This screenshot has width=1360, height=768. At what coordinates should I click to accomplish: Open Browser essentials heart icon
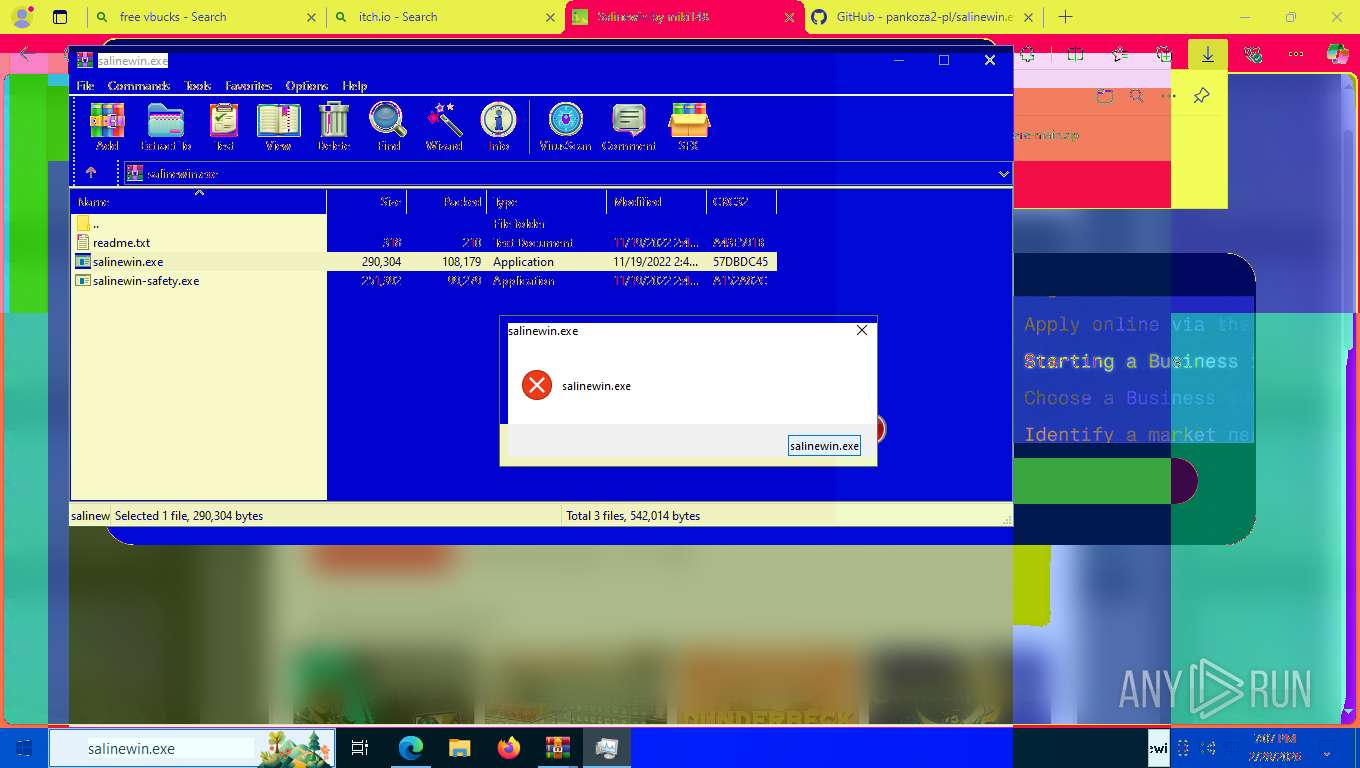click(1253, 55)
